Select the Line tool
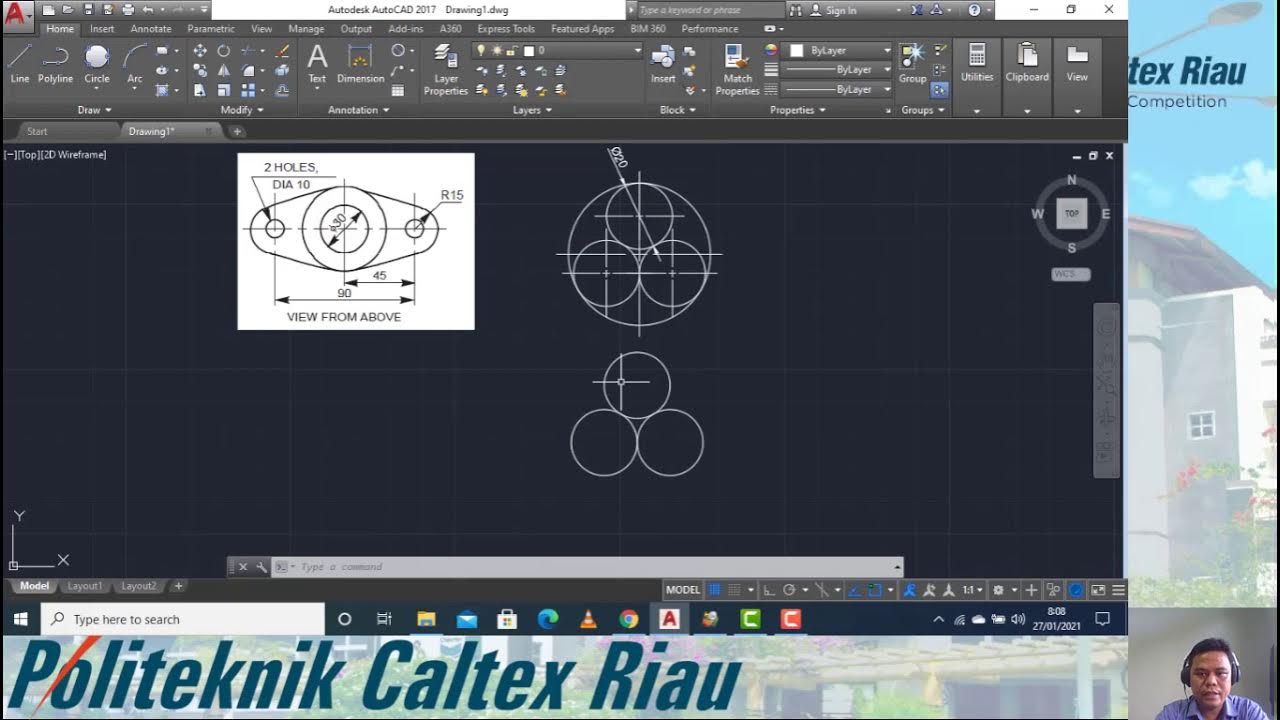1280x720 pixels. [x=20, y=63]
